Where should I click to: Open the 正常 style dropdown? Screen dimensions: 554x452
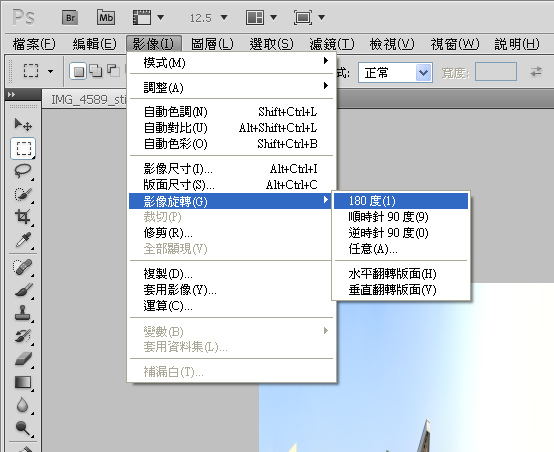click(395, 73)
